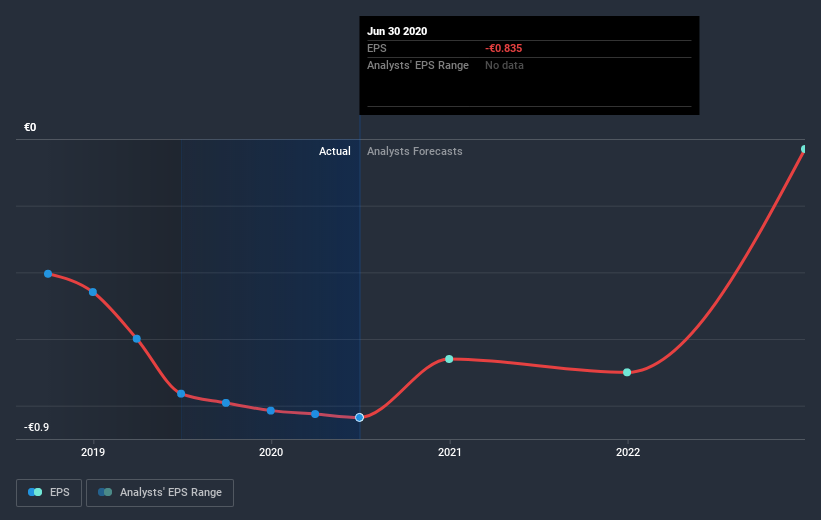
Task: Click the 2021 forecast data point
Action: 449,359
